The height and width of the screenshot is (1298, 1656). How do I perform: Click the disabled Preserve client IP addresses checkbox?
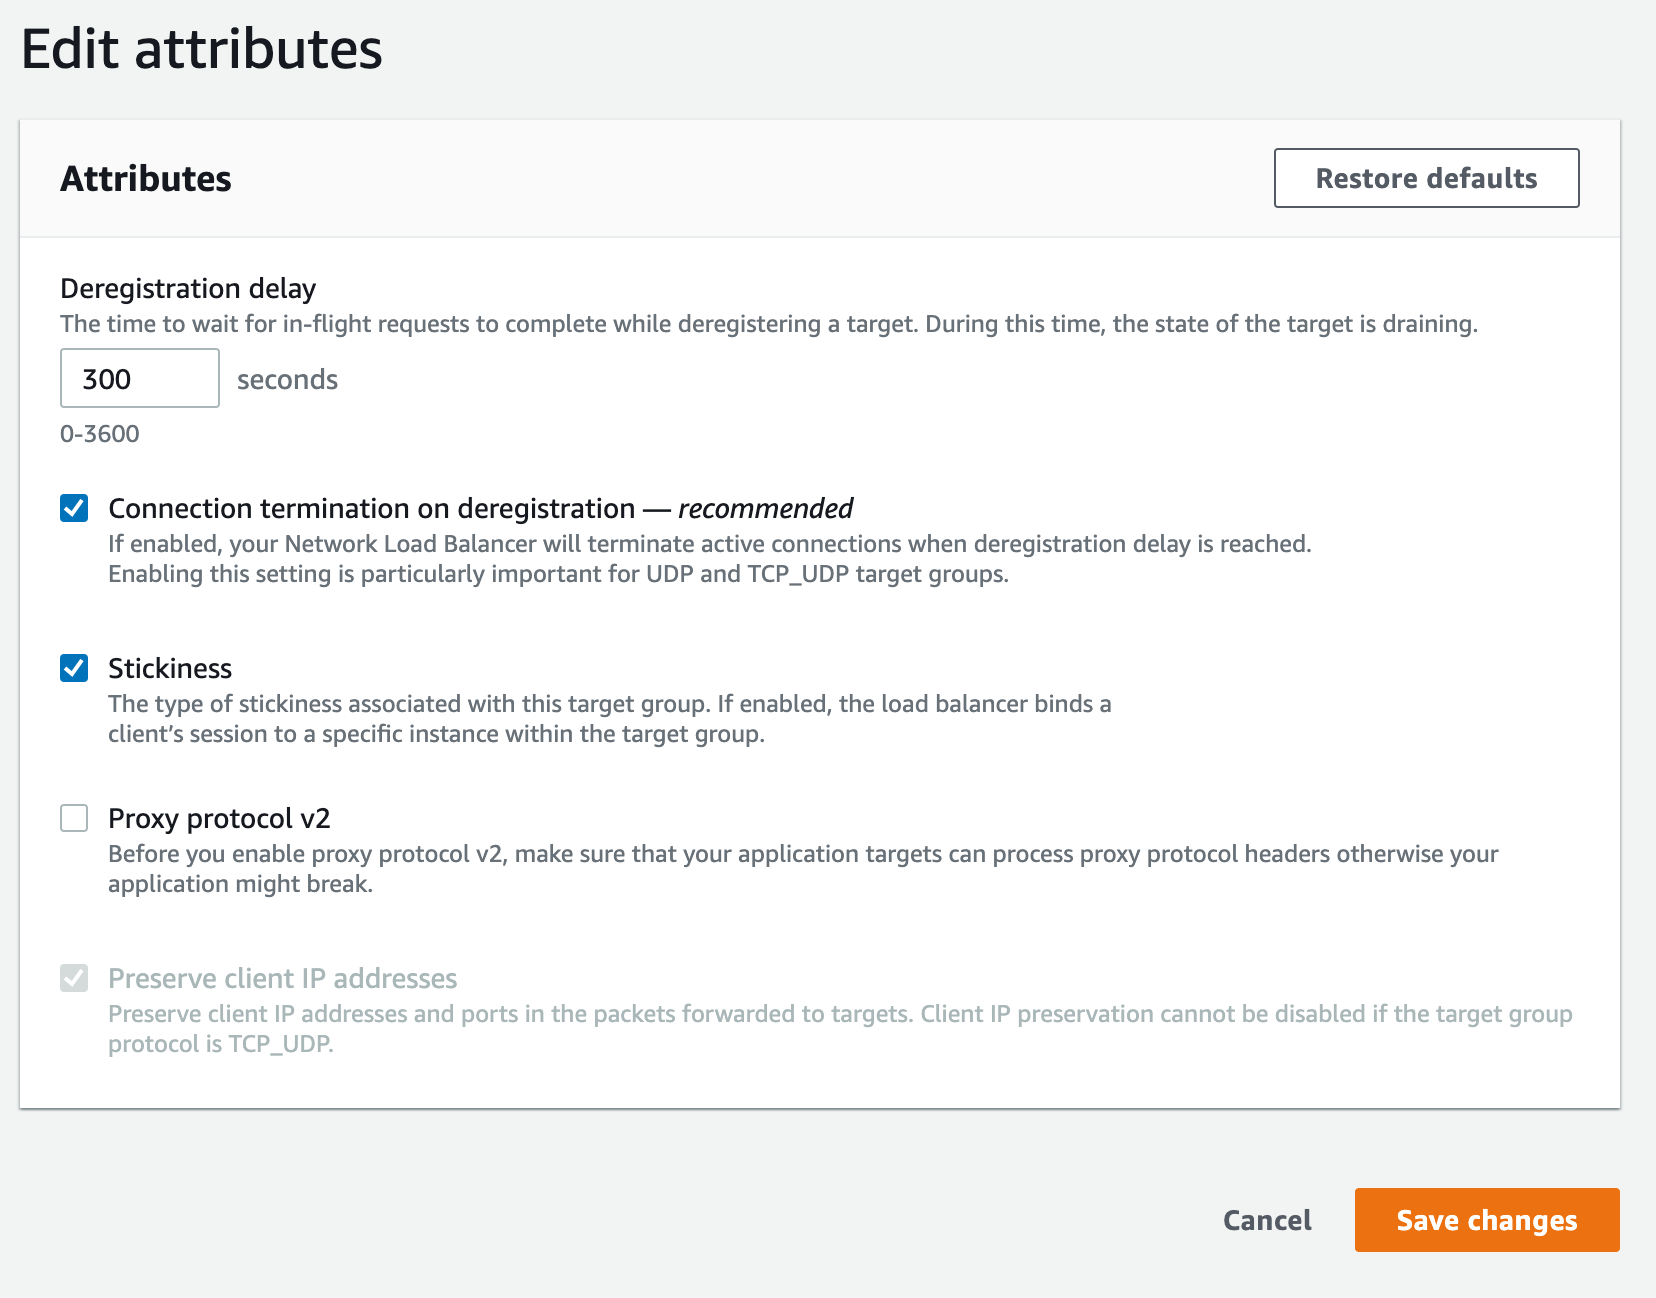coord(74,978)
